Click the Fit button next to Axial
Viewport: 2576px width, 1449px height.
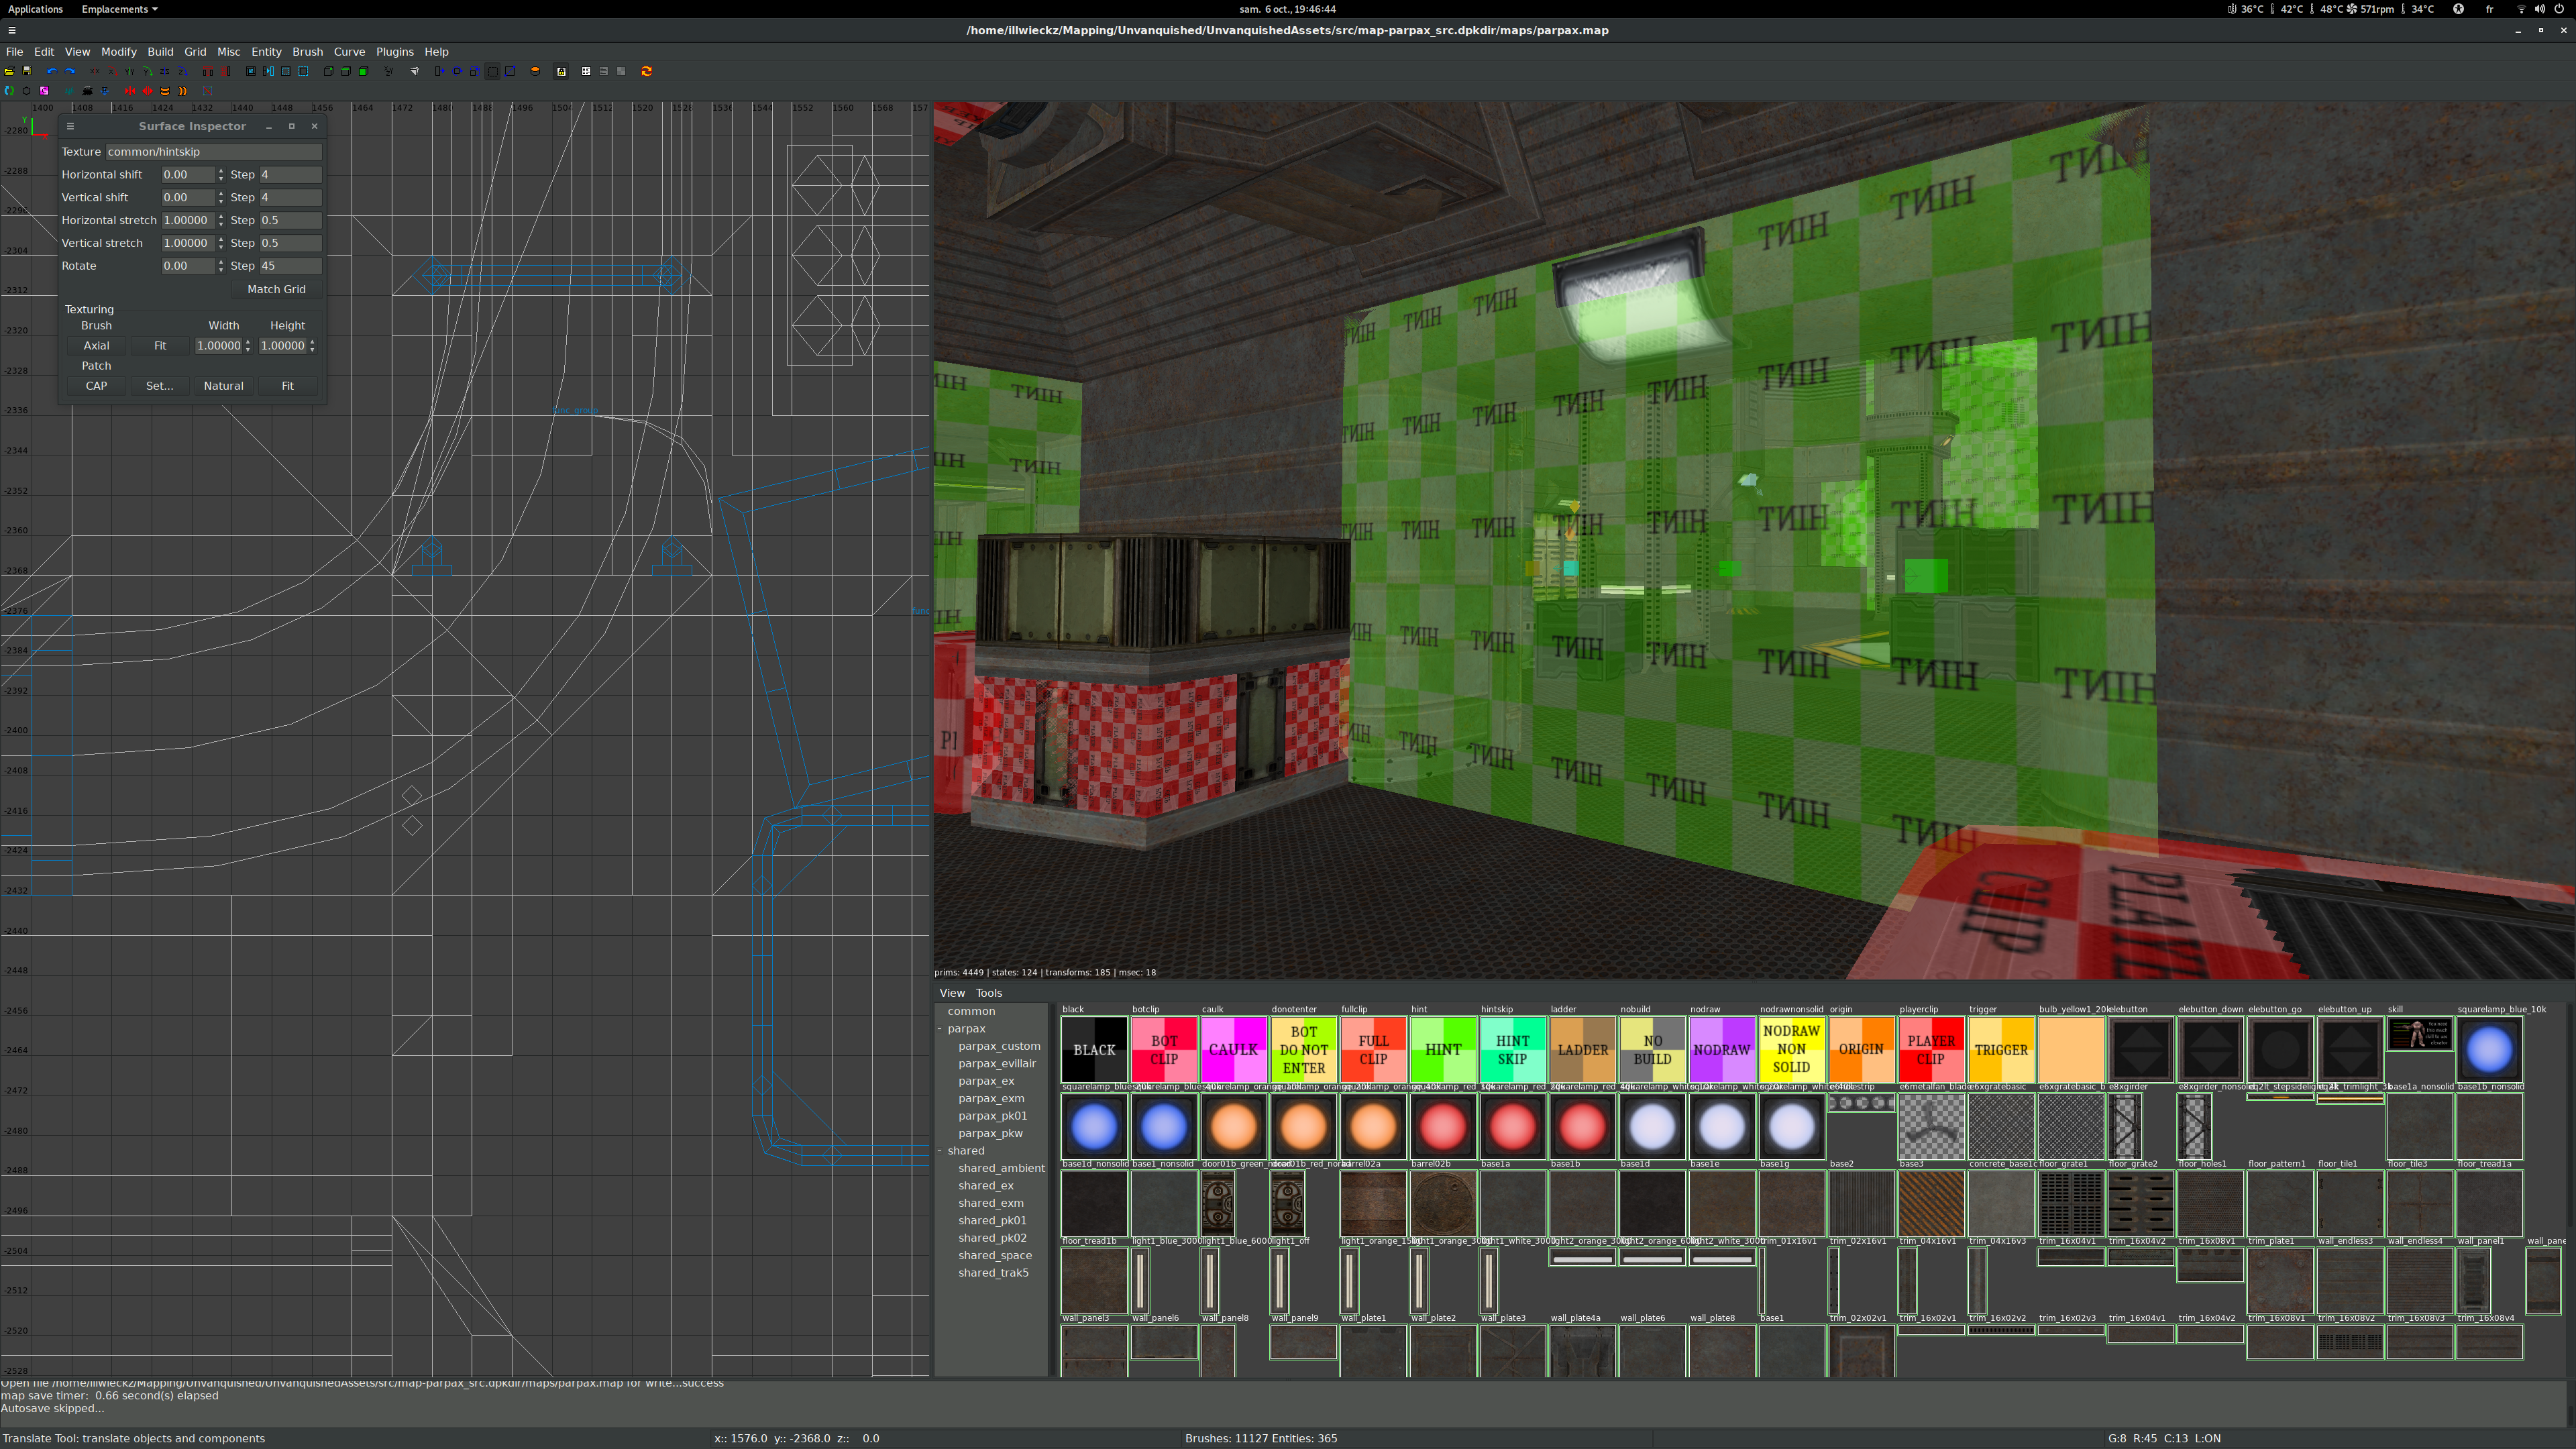click(x=160, y=346)
